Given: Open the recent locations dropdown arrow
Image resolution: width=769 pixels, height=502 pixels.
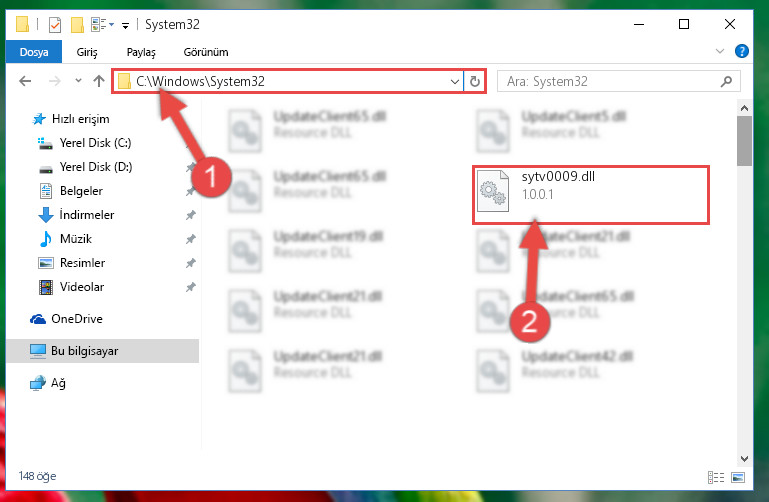Looking at the screenshot, I should coord(78,80).
